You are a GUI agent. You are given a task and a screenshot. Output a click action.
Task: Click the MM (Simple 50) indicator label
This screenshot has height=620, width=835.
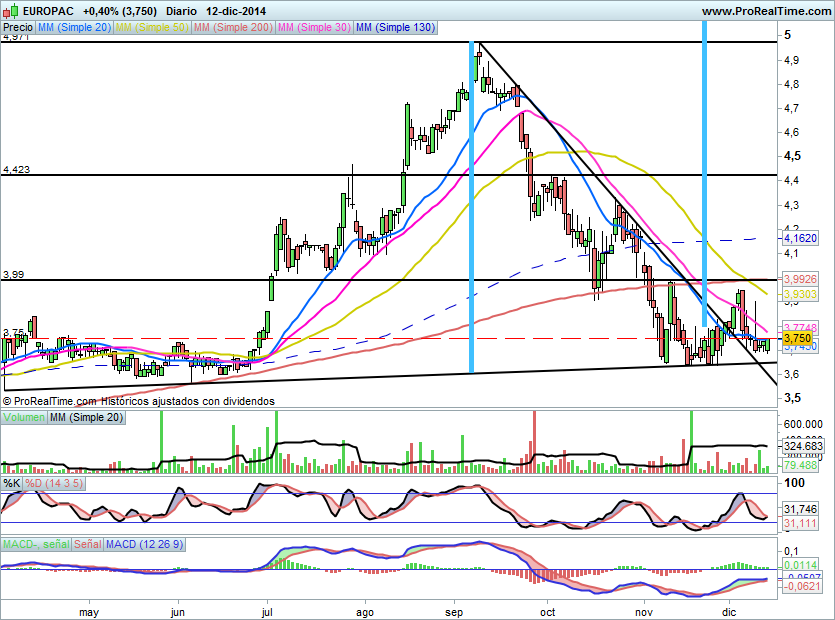click(151, 28)
